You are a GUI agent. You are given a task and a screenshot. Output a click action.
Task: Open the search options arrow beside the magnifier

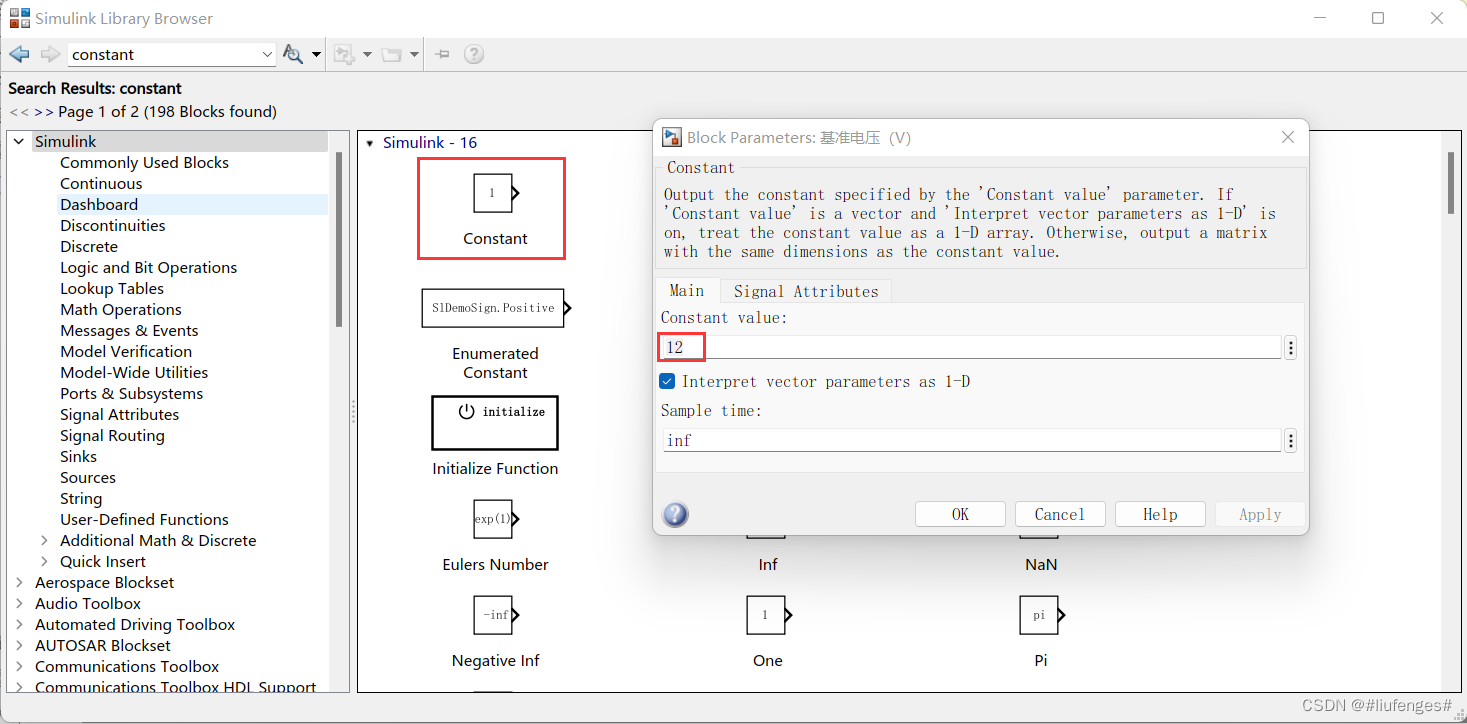click(x=316, y=54)
